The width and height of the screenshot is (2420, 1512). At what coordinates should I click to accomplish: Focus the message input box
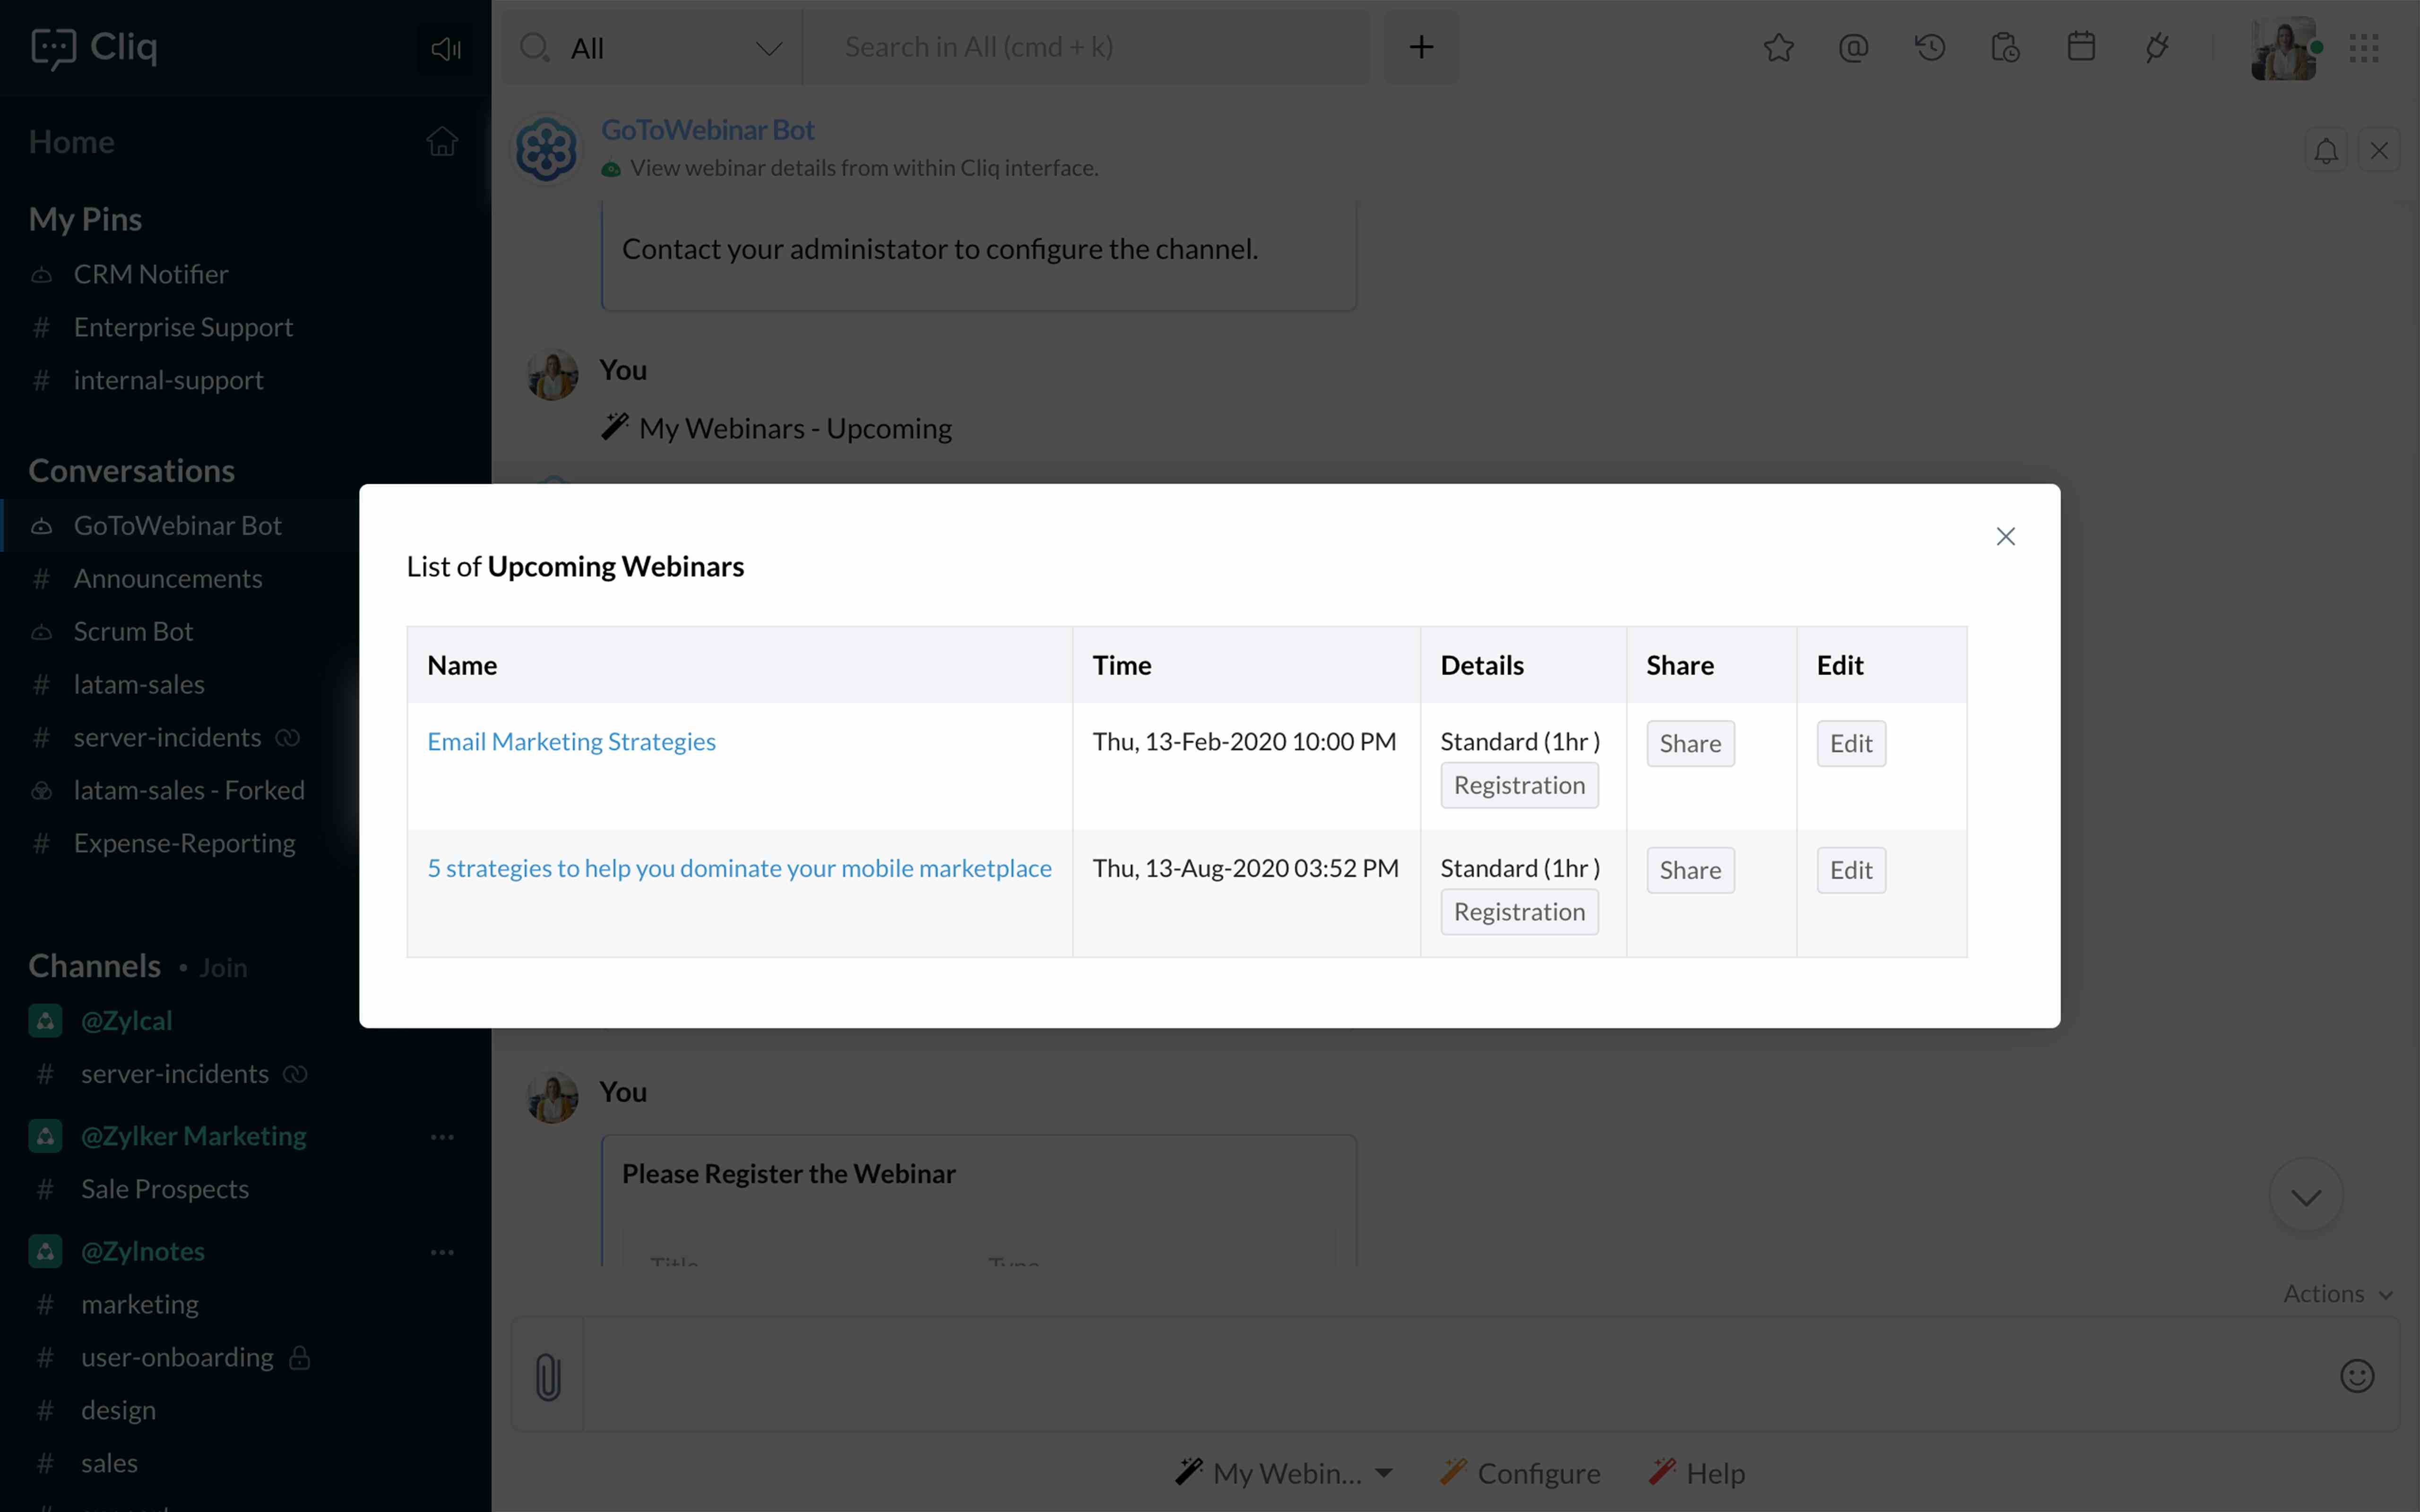click(1455, 1375)
